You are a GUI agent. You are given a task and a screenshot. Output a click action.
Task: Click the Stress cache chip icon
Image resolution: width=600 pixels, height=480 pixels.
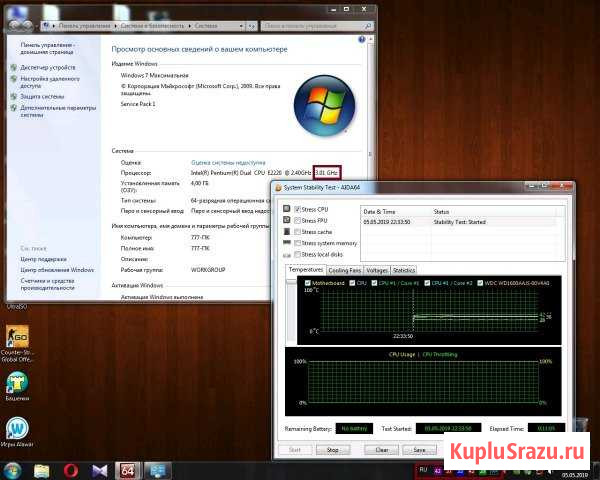click(x=287, y=231)
